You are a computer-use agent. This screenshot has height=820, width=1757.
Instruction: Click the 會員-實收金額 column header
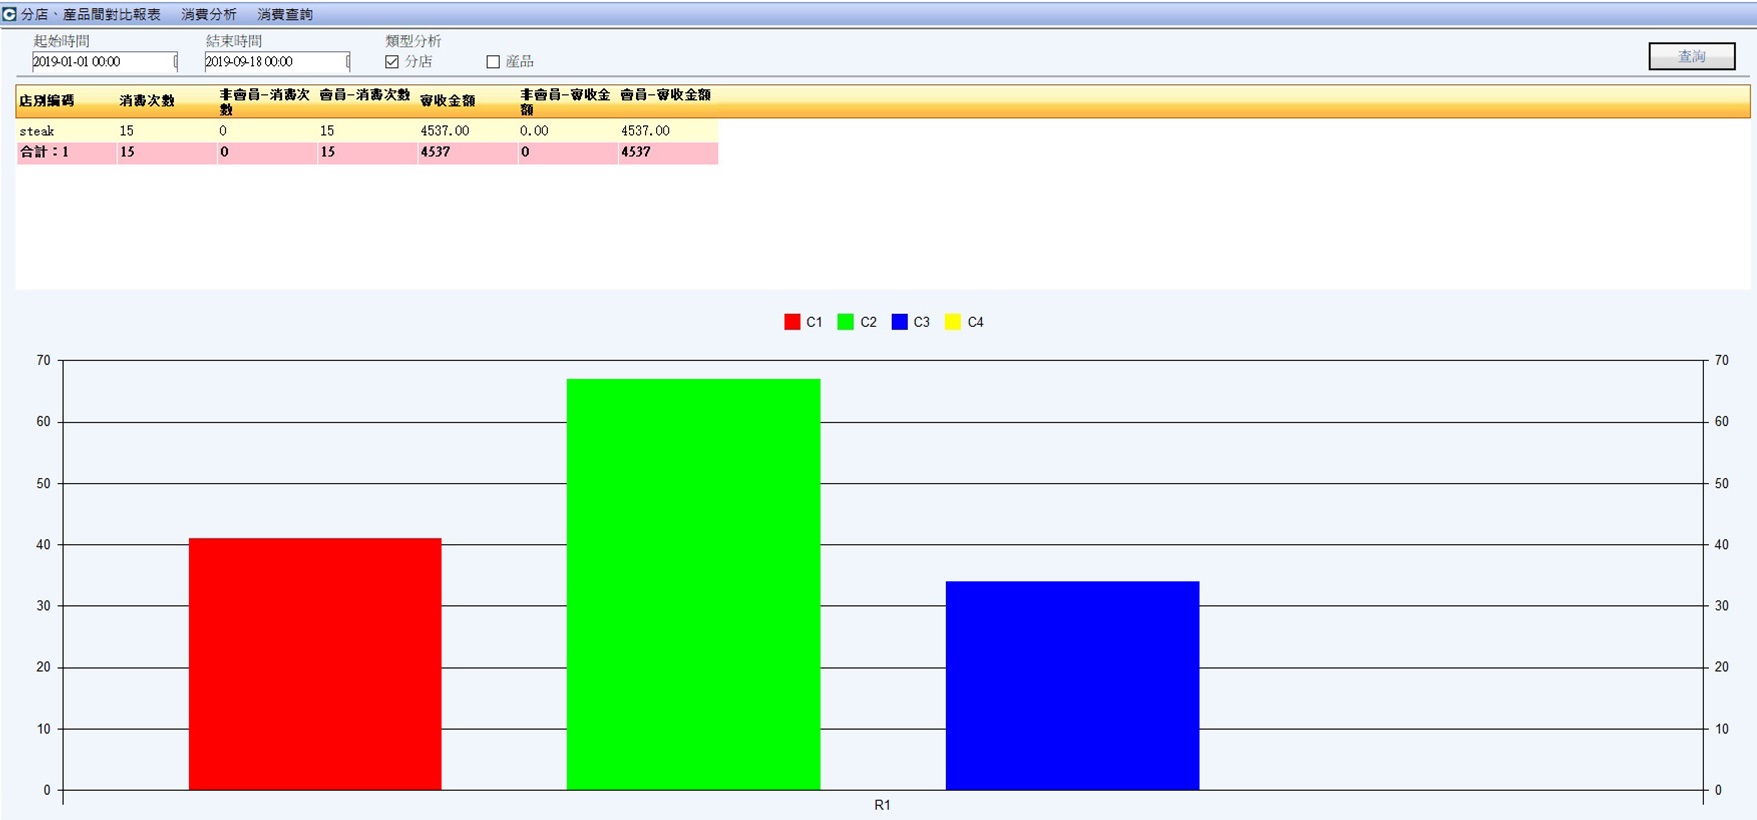[x=666, y=95]
